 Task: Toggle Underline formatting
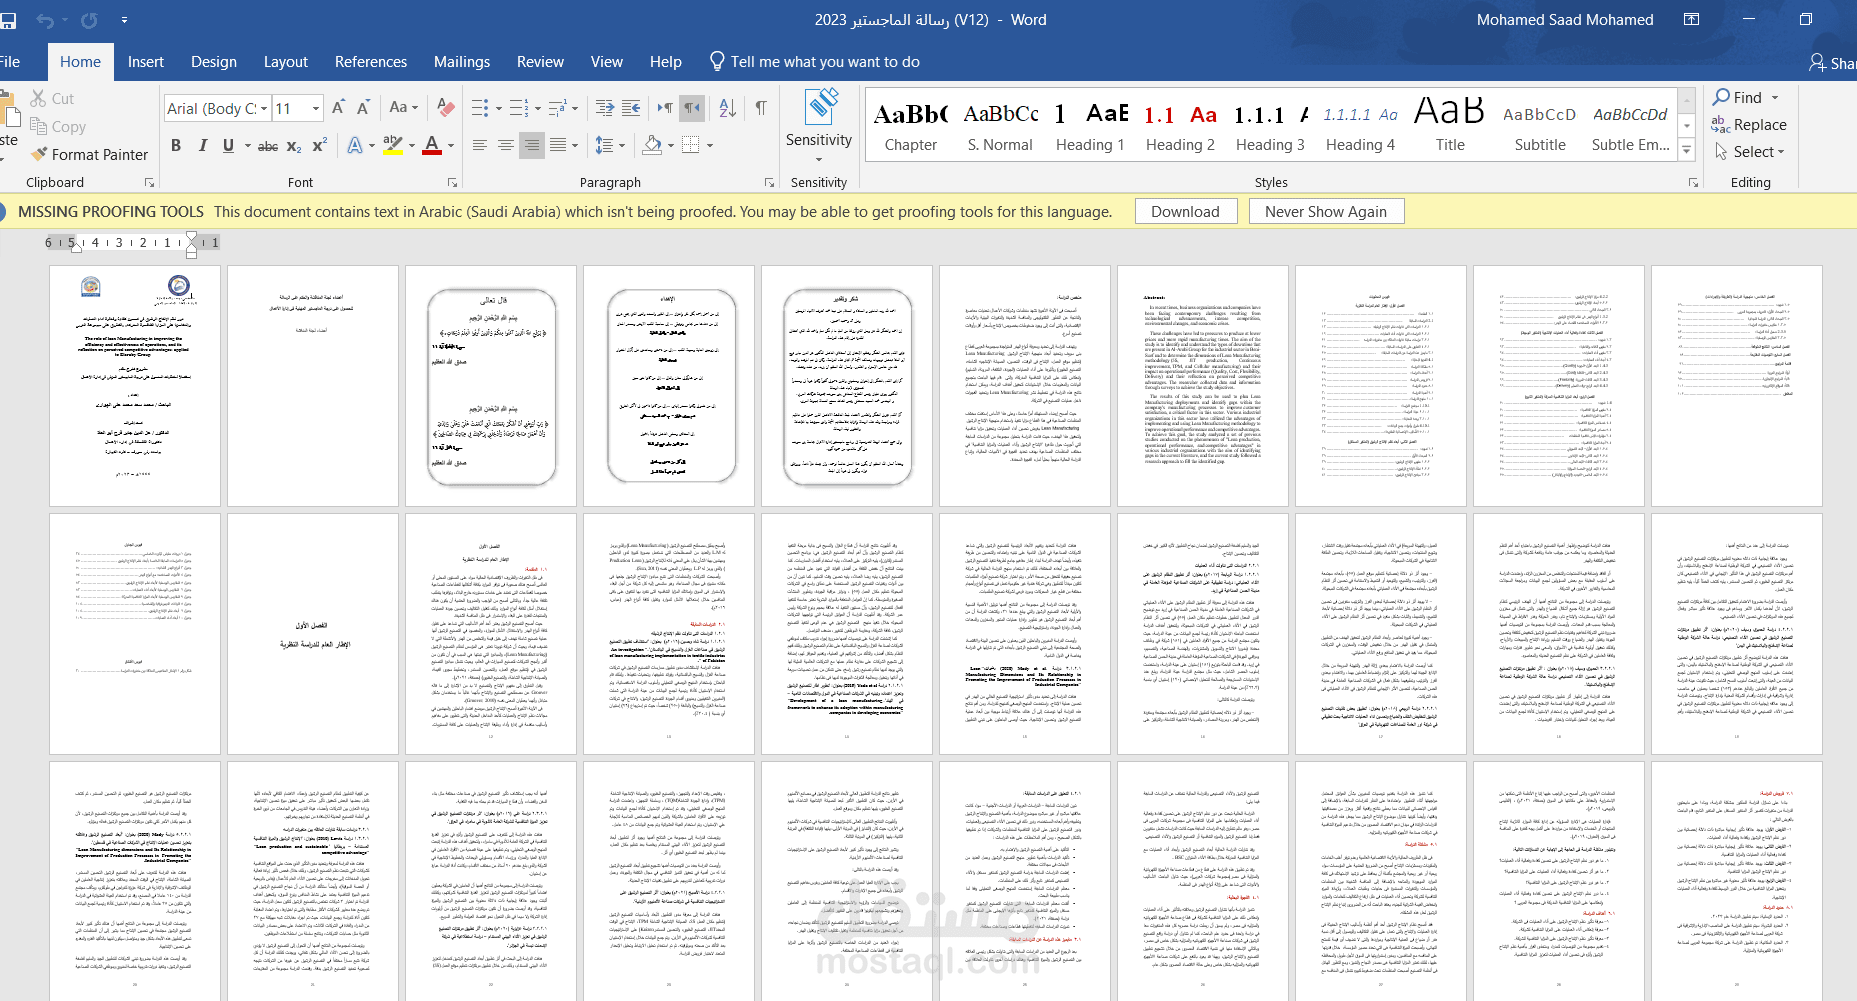pyautogui.click(x=228, y=146)
